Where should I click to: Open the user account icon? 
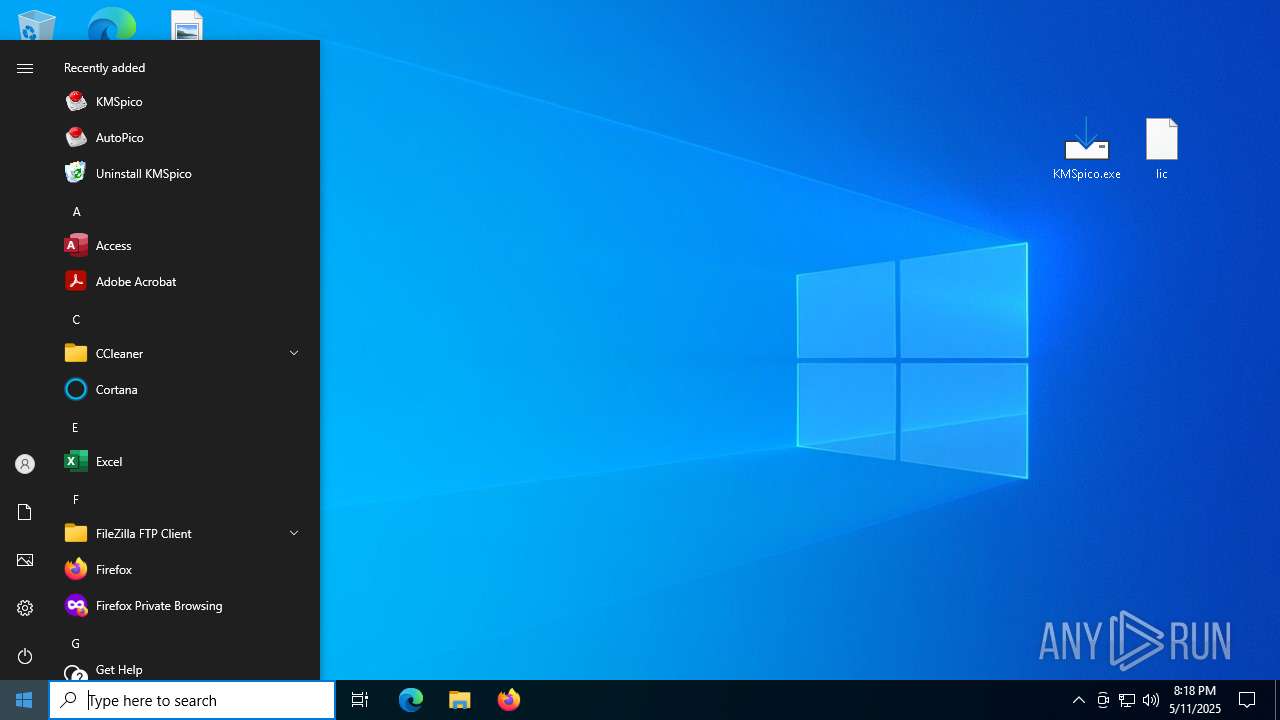coord(25,464)
